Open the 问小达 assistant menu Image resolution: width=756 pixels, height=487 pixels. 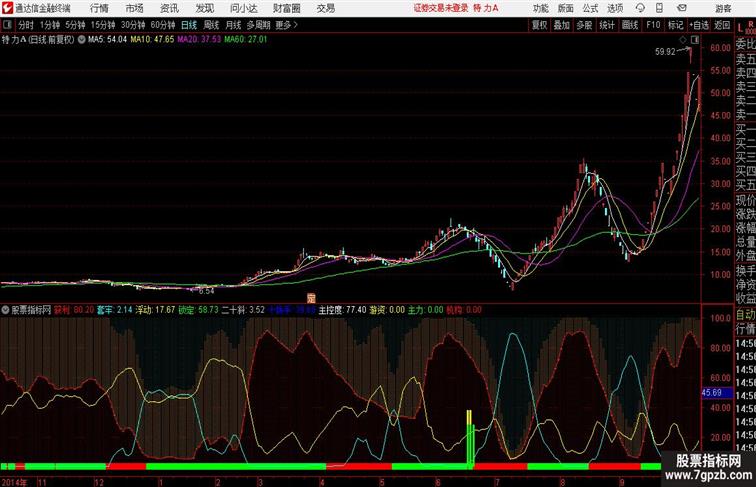pyautogui.click(x=243, y=8)
